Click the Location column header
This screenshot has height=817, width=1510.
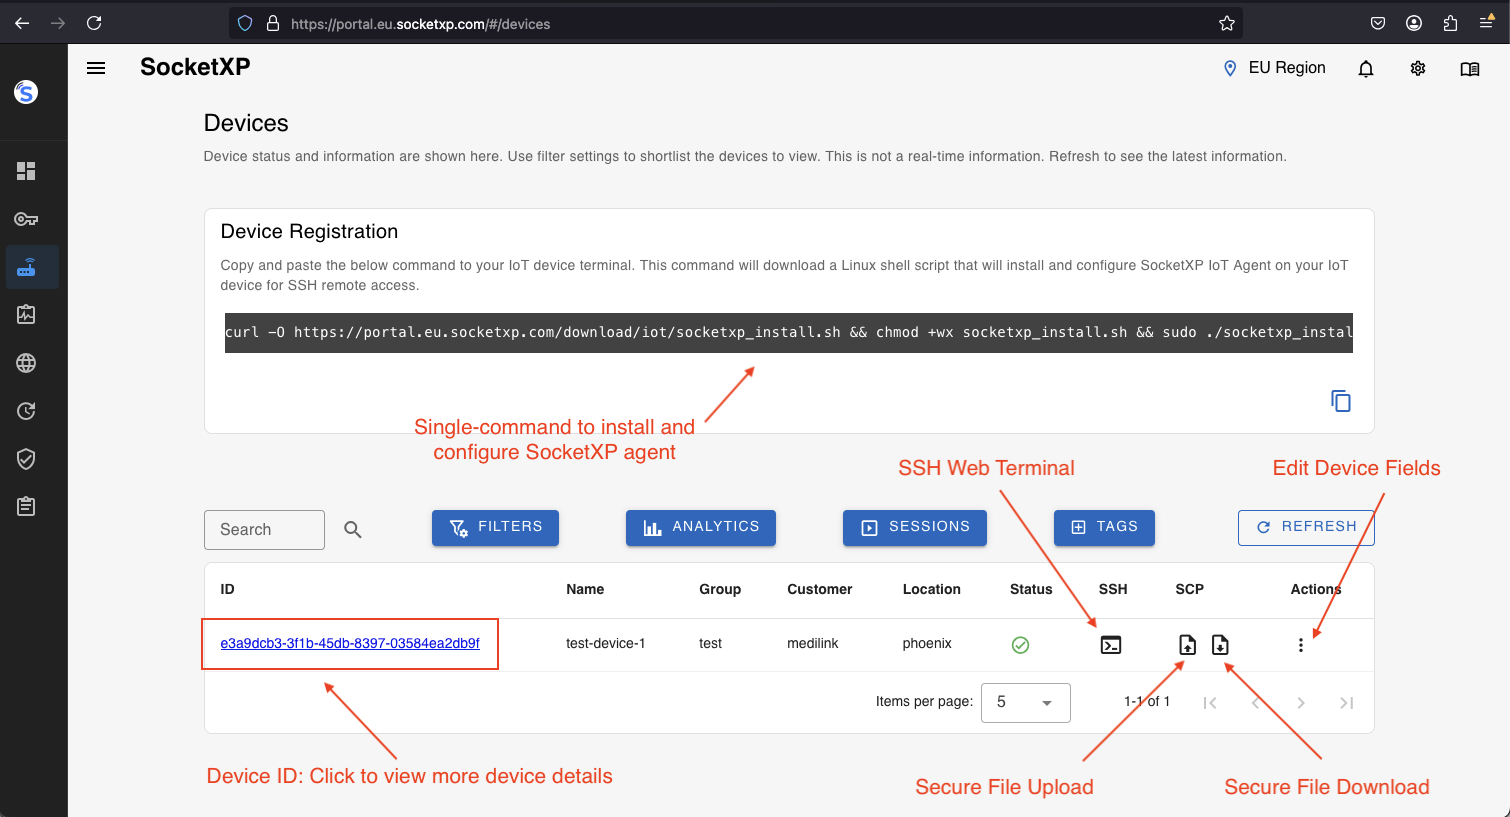pos(931,589)
